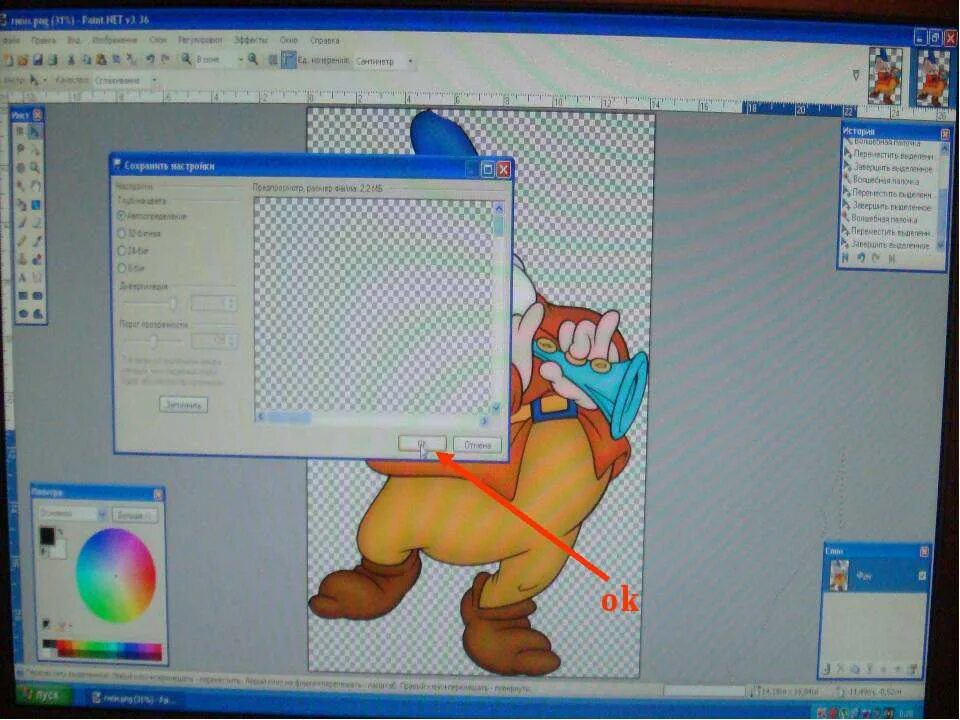Open the Правка menu
The height and width of the screenshot is (720, 960).
(x=43, y=40)
